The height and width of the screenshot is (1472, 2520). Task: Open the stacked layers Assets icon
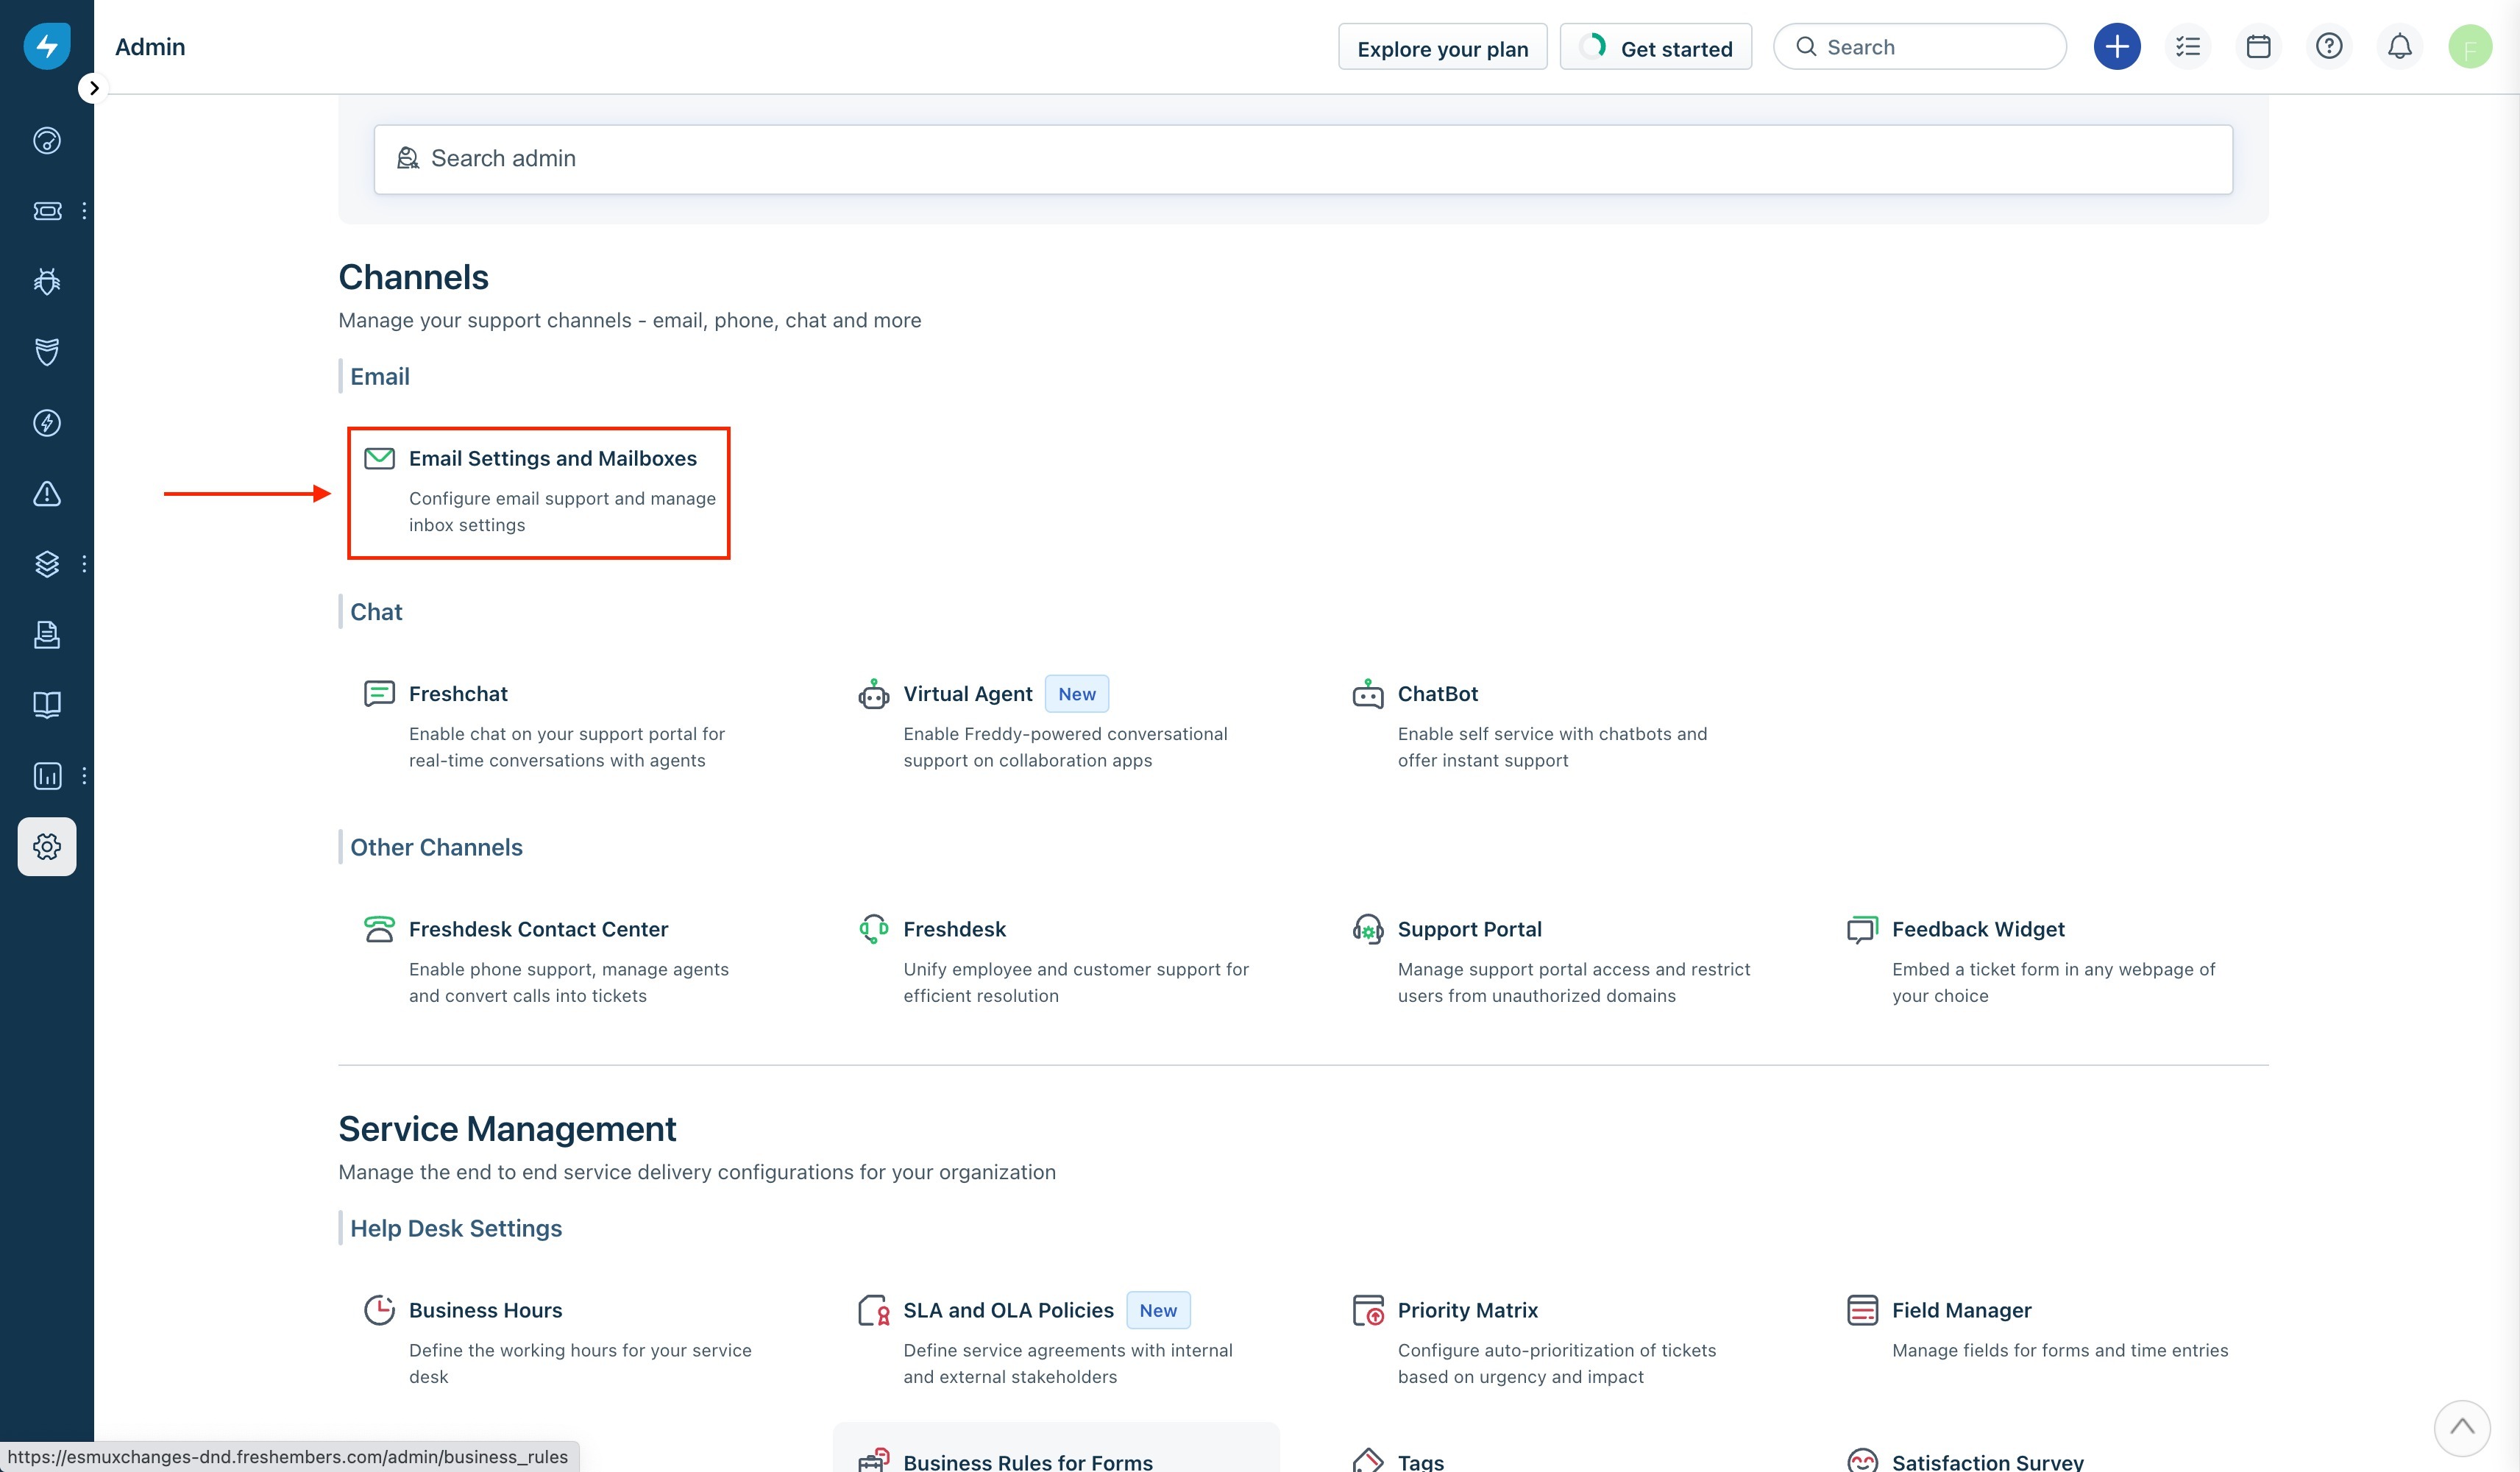pos(47,564)
